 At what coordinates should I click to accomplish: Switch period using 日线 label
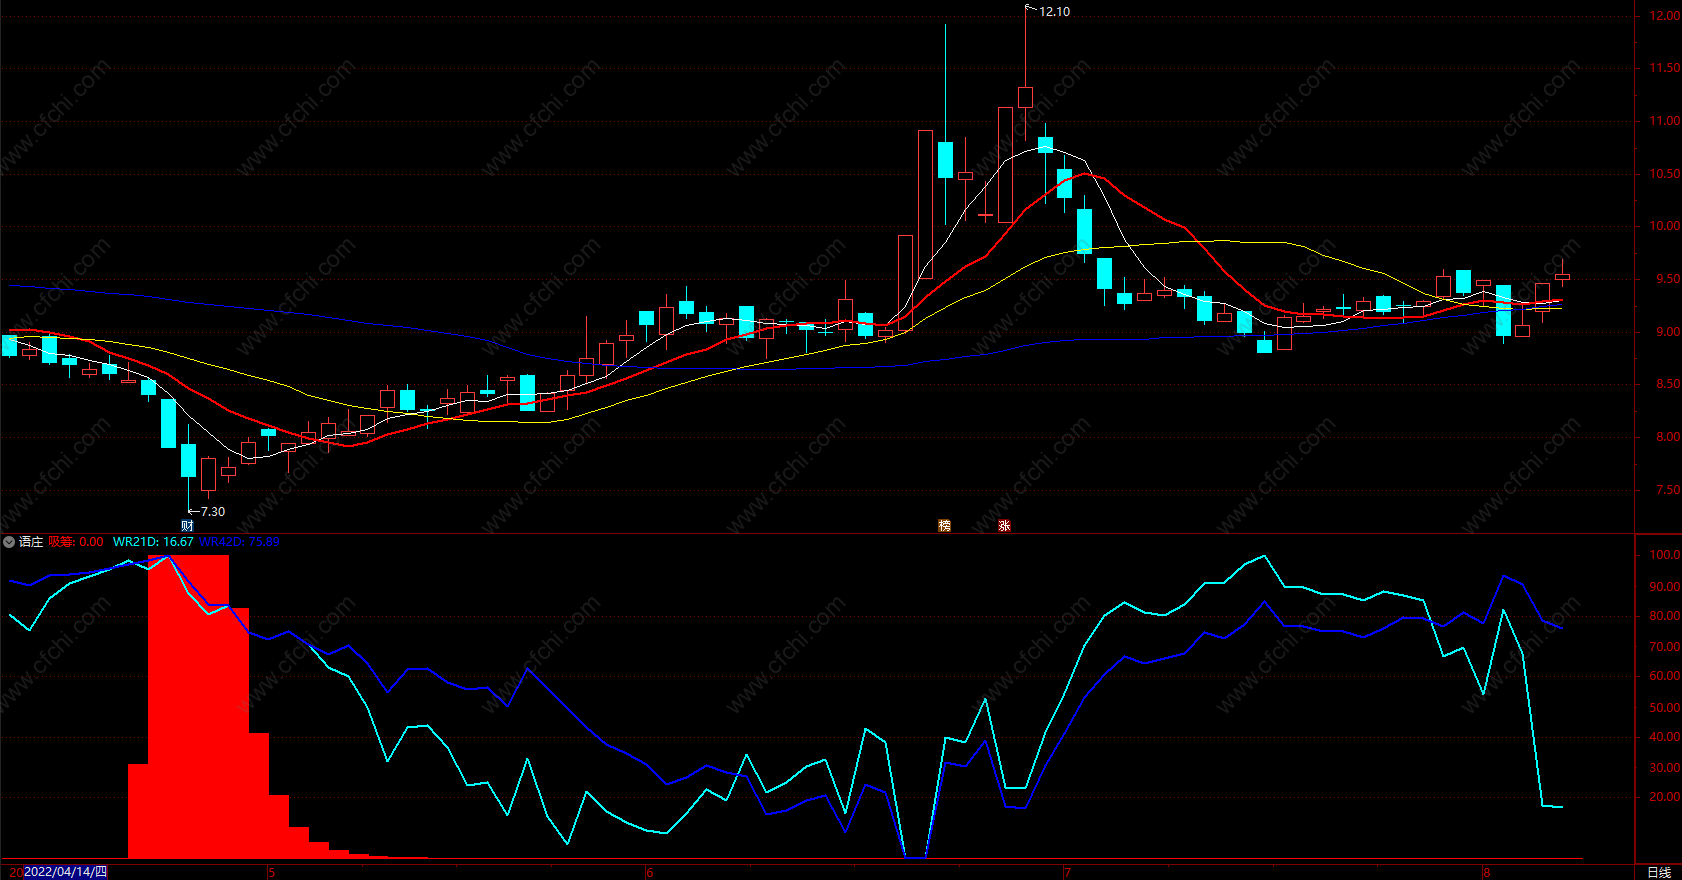1659,872
